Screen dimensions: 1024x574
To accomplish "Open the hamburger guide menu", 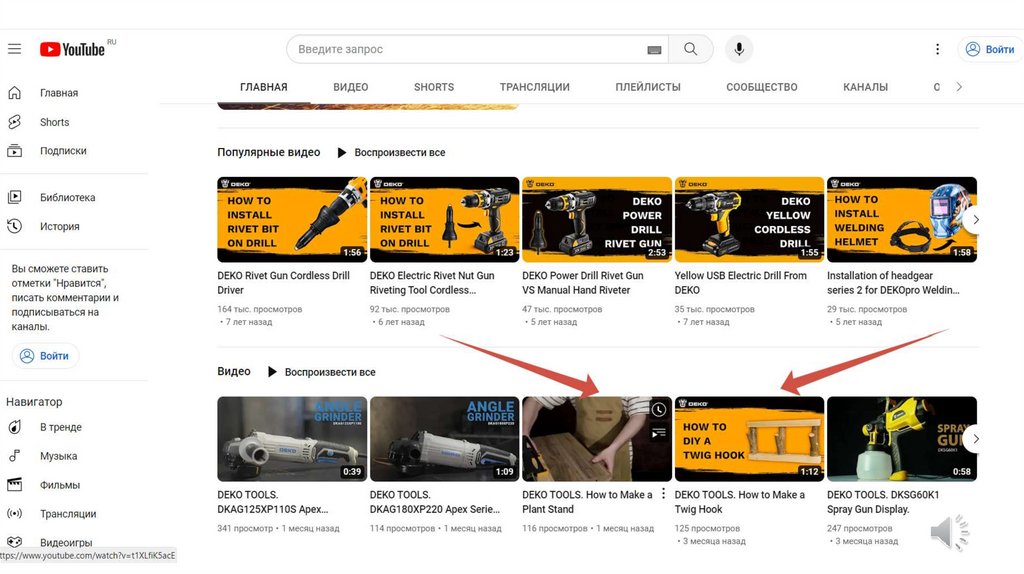I will point(14,49).
